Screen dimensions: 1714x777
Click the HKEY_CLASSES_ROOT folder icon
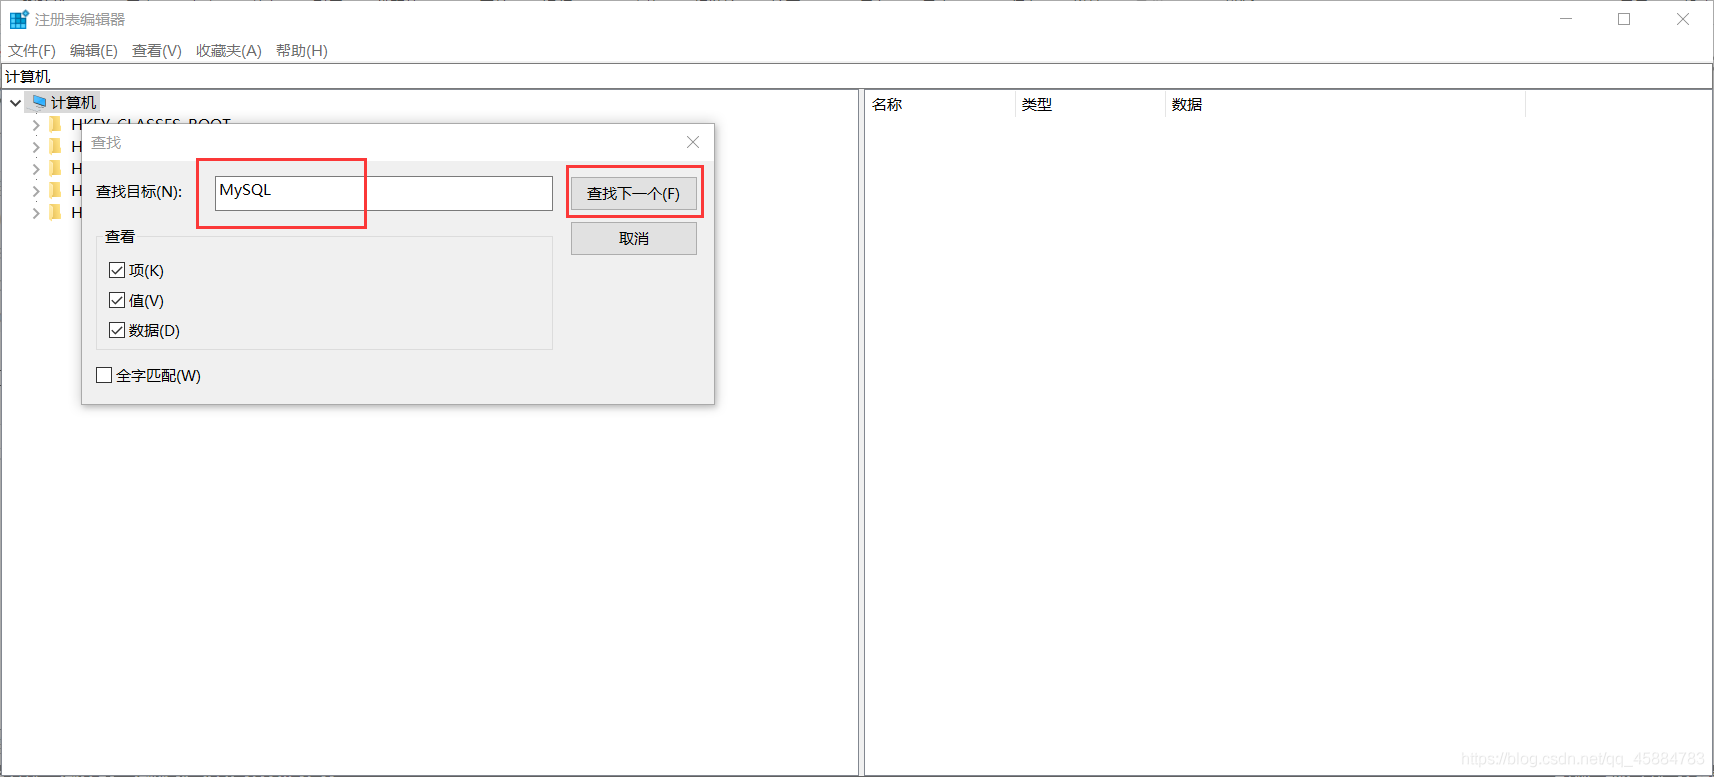[x=55, y=124]
